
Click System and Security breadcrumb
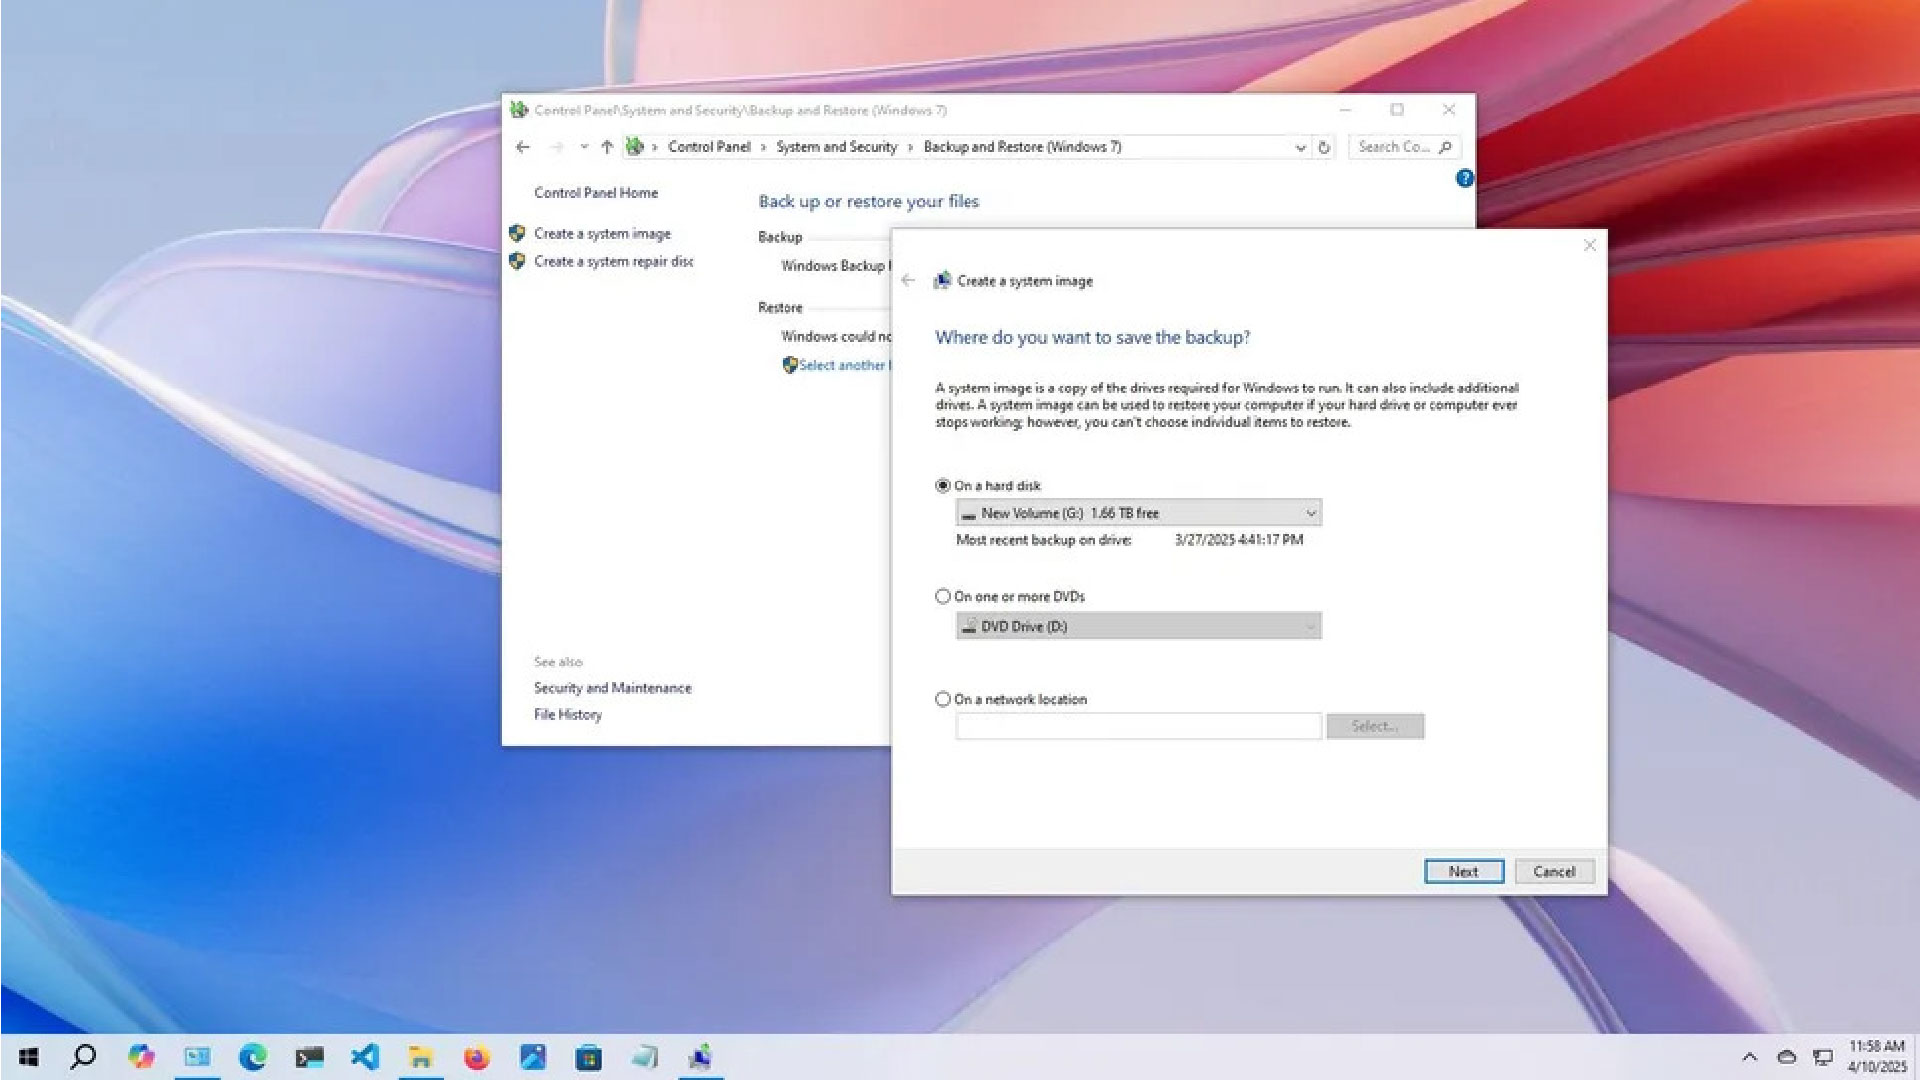836,147
